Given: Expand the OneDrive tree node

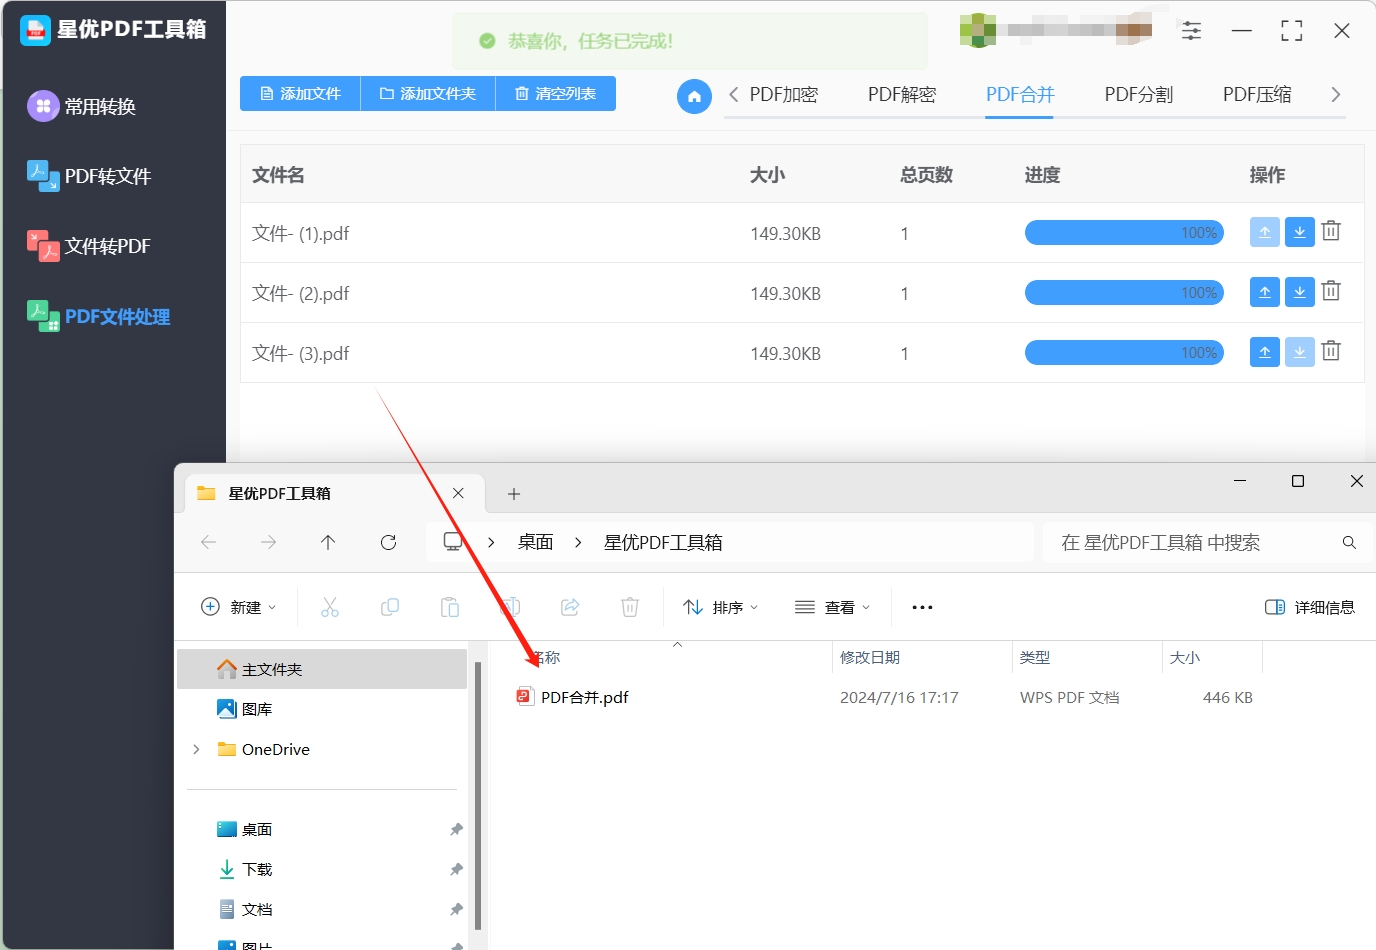Looking at the screenshot, I should click(196, 749).
